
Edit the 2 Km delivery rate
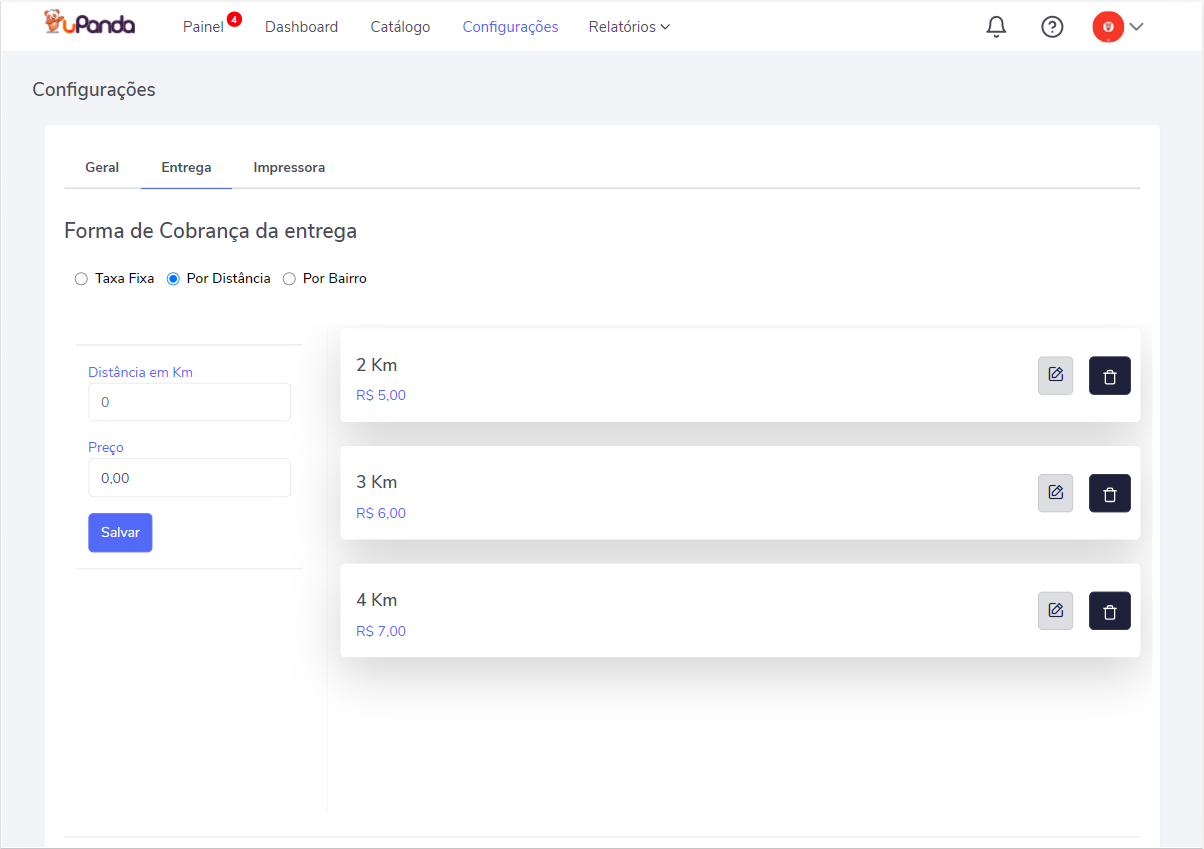[1055, 376]
